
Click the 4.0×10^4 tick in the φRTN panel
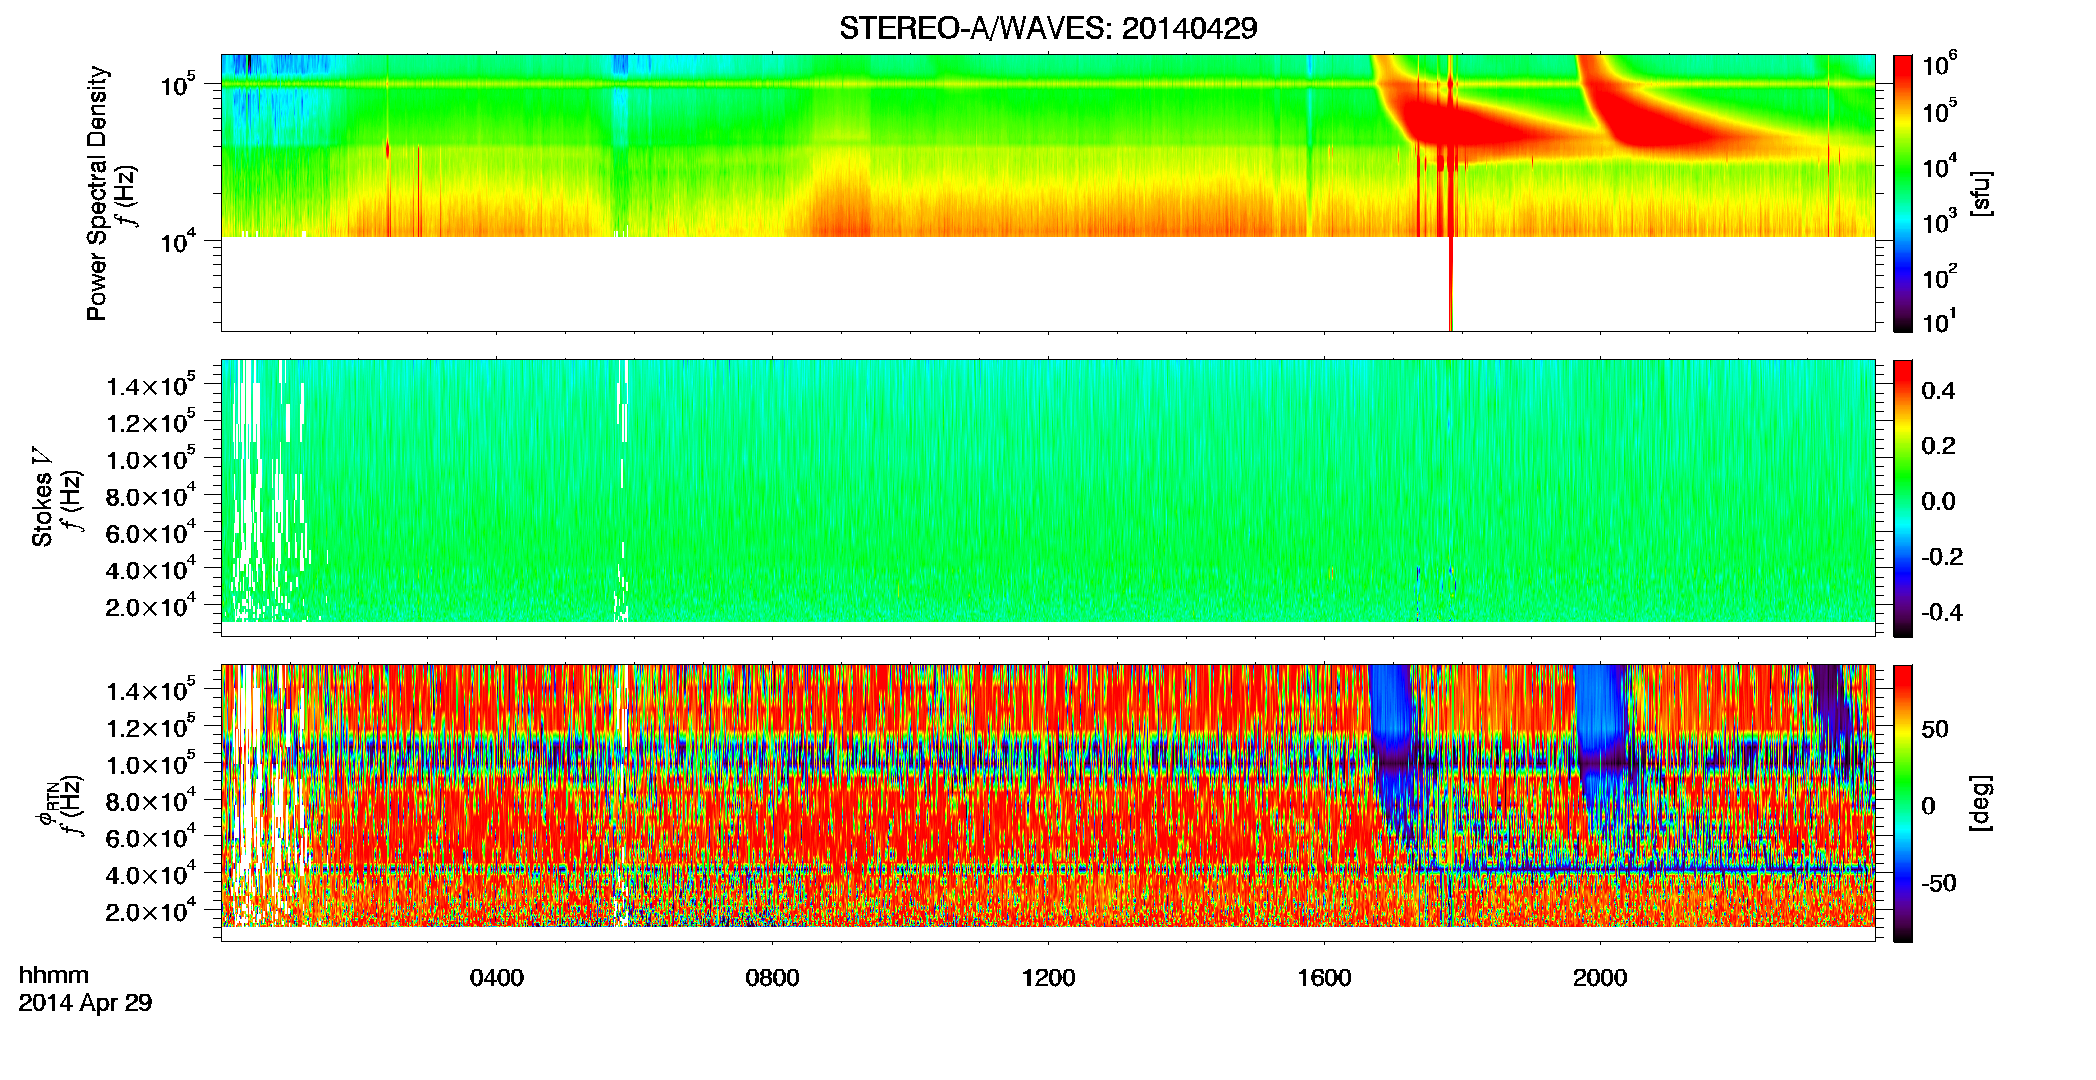pos(151,874)
